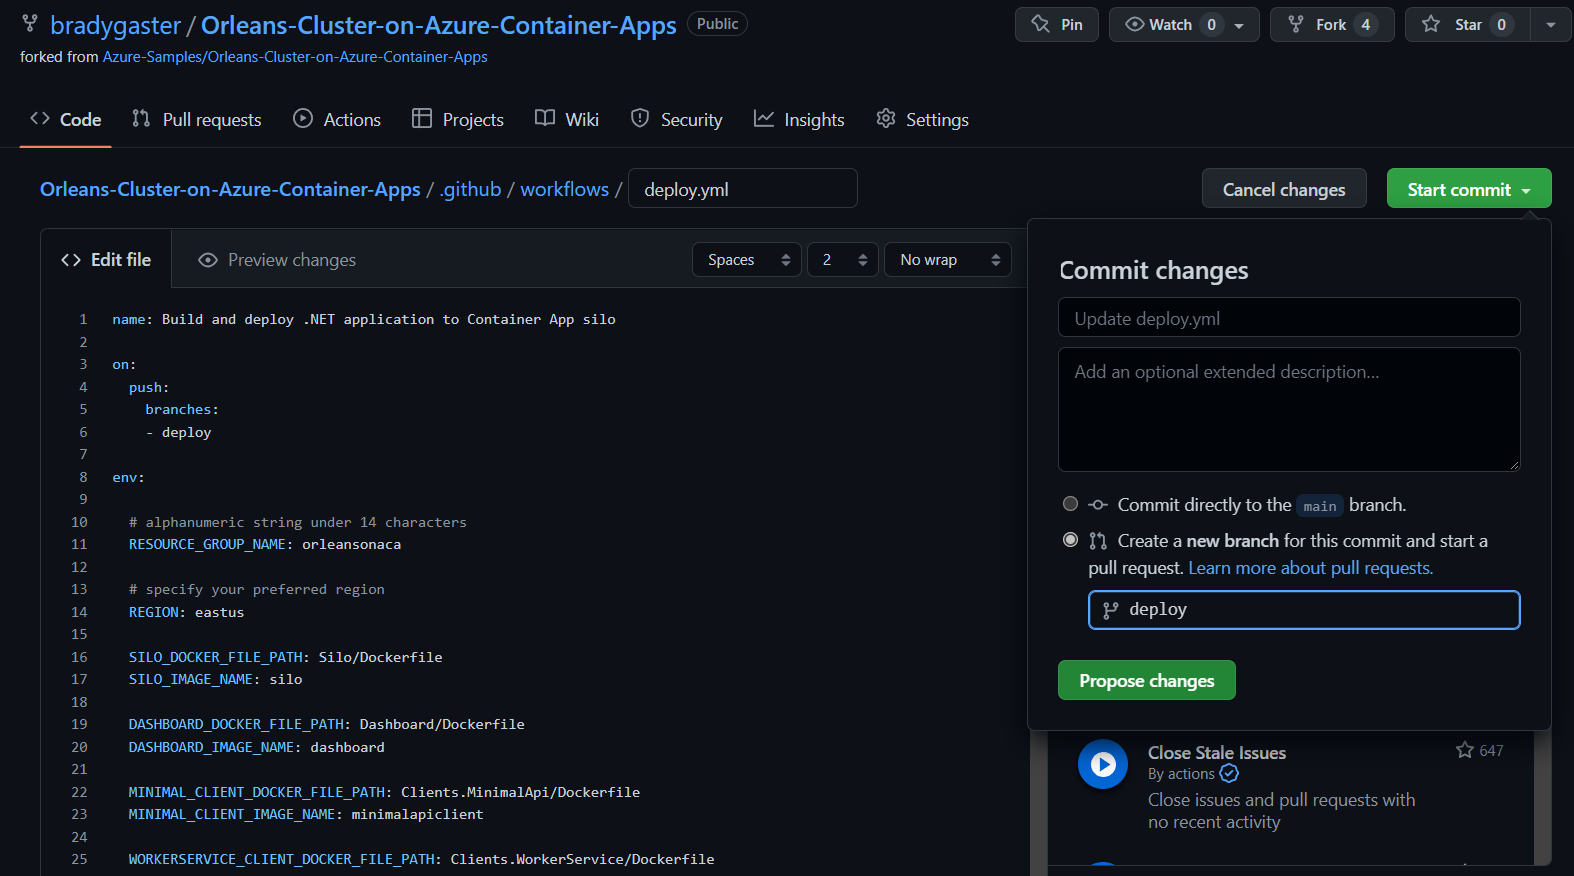Star this repository

pos(1468,24)
